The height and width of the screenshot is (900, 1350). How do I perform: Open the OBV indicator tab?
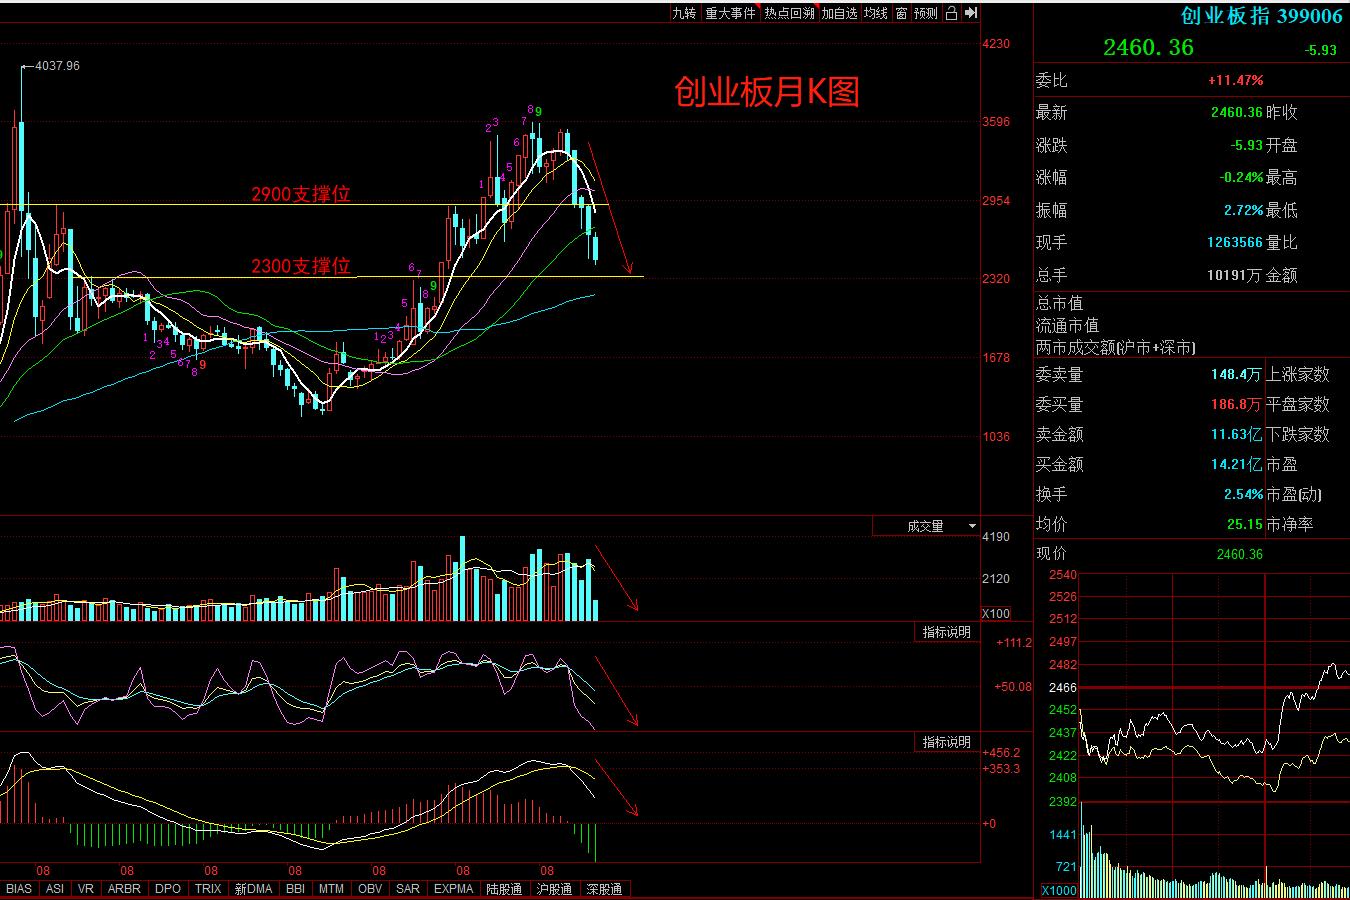[370, 889]
